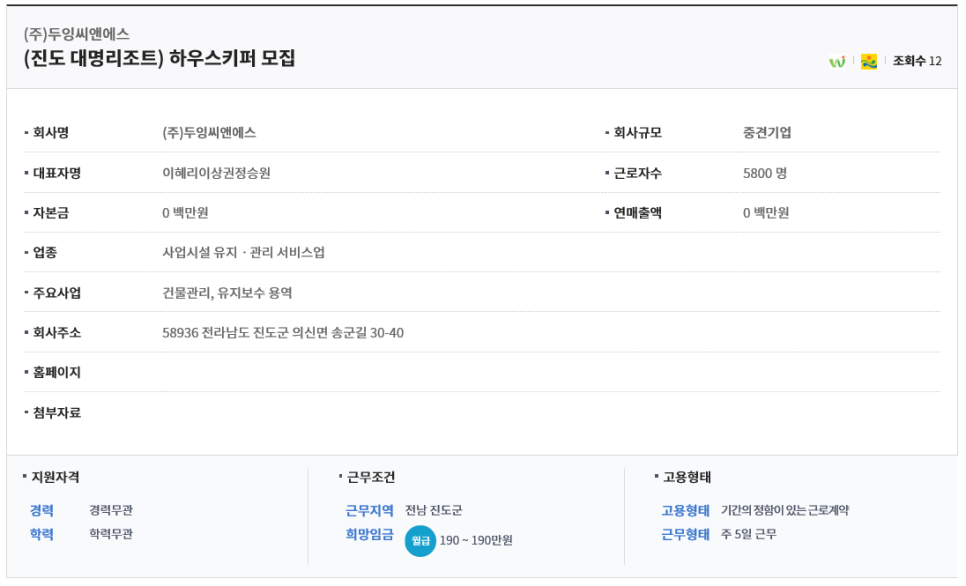Select the 주요사업 label
966x586 pixels.
57,293
